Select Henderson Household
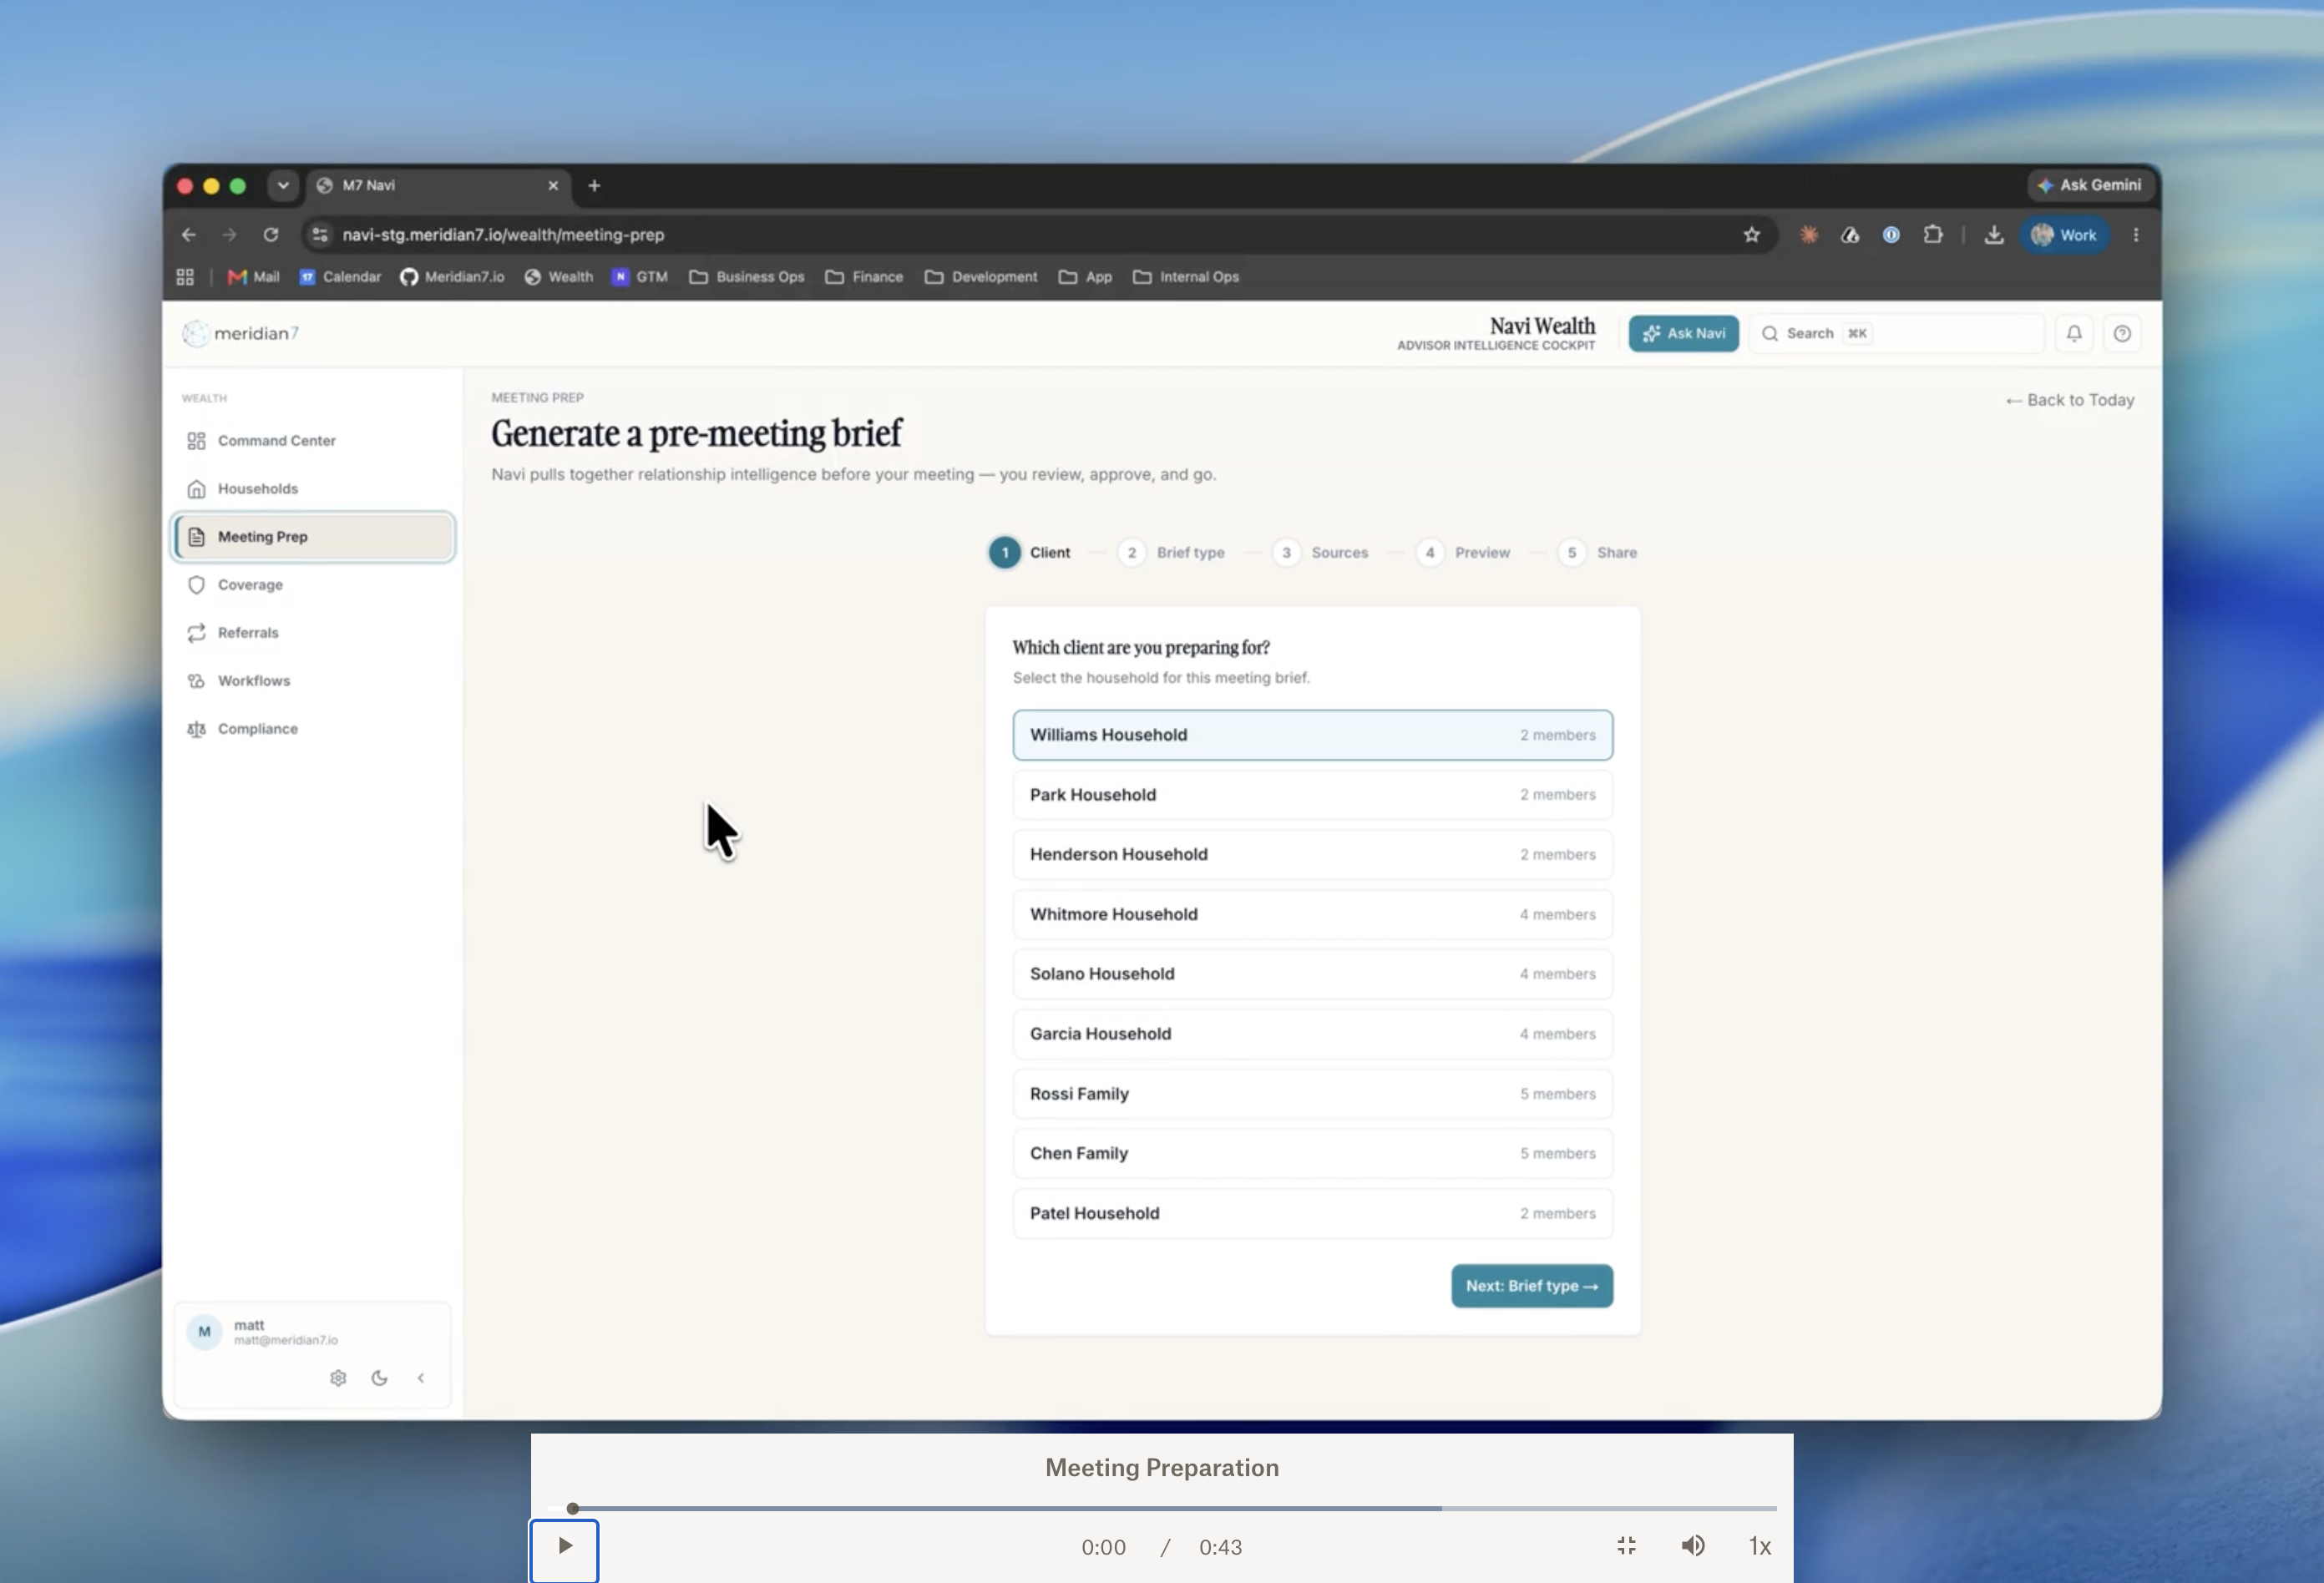This screenshot has width=2324, height=1583. [1312, 855]
